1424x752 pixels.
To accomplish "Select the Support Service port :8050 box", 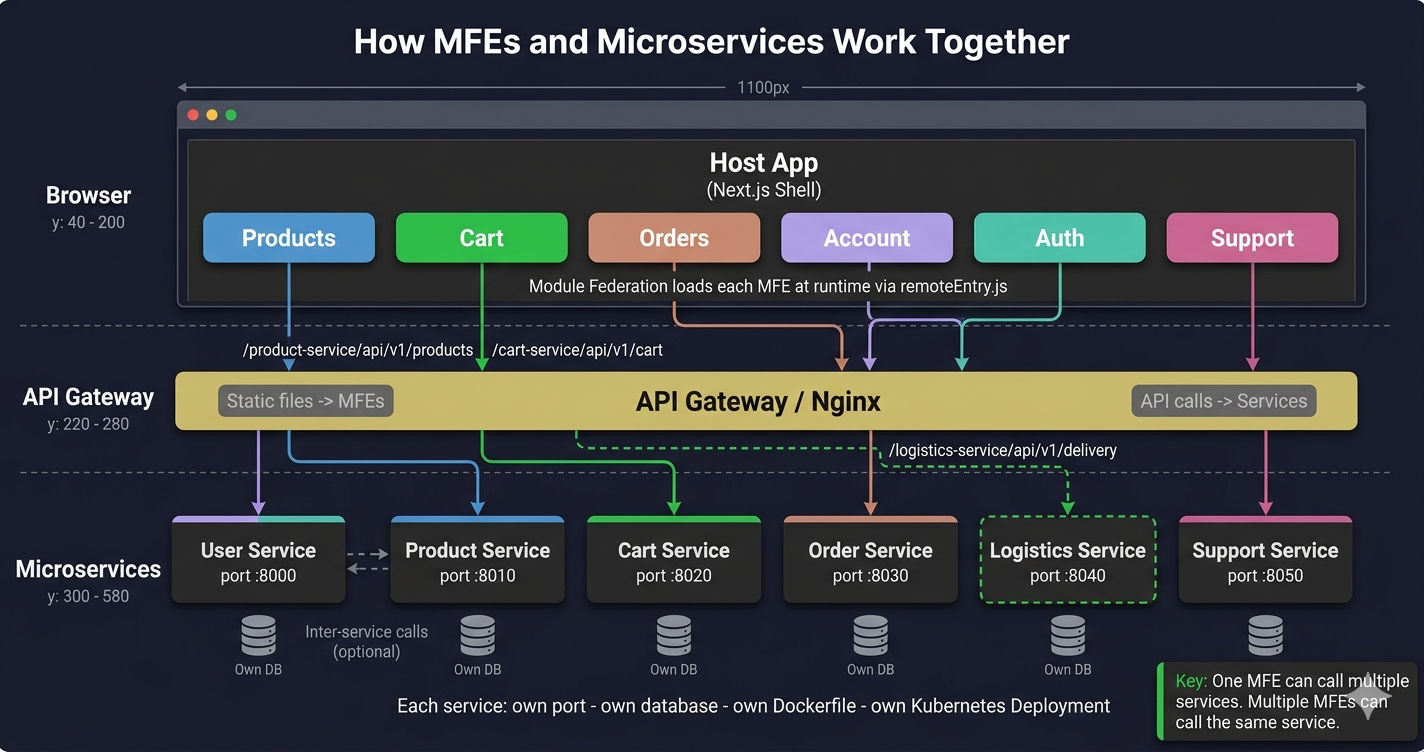I will point(1265,560).
